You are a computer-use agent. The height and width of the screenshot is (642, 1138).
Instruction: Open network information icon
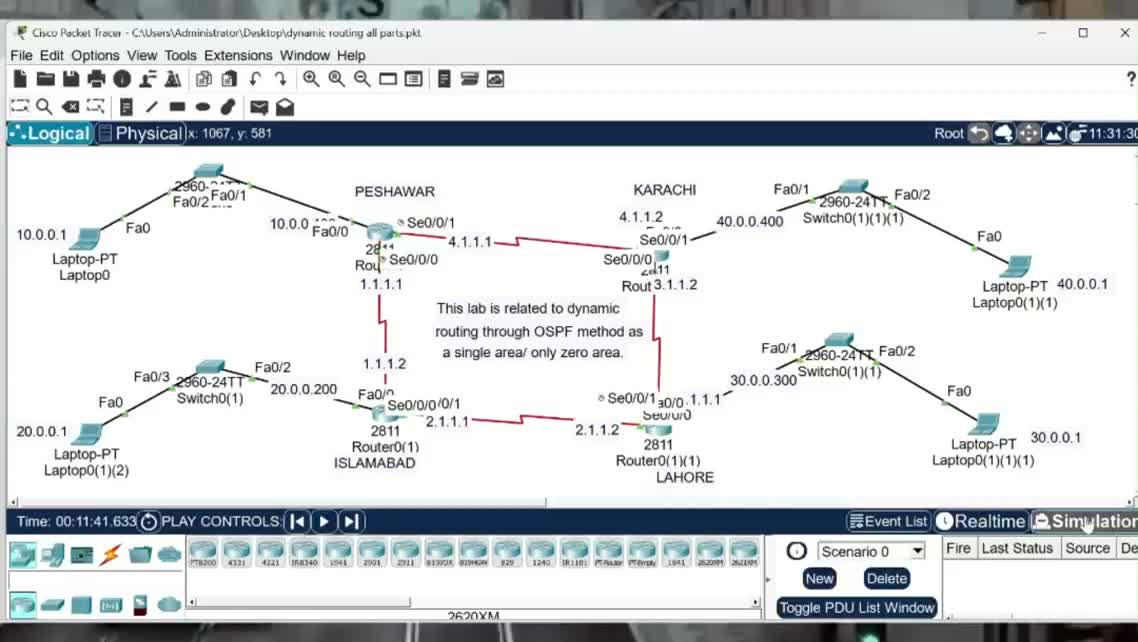(x=122, y=79)
